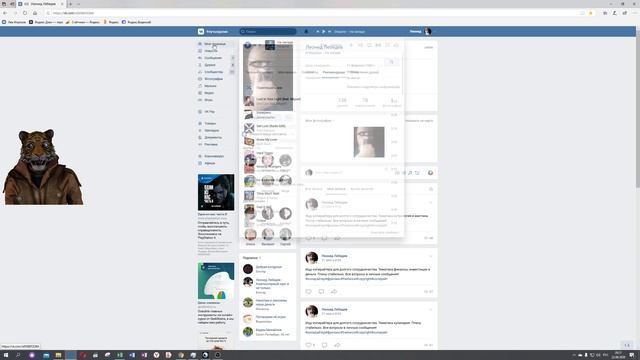Share the post about финансы

334,291
